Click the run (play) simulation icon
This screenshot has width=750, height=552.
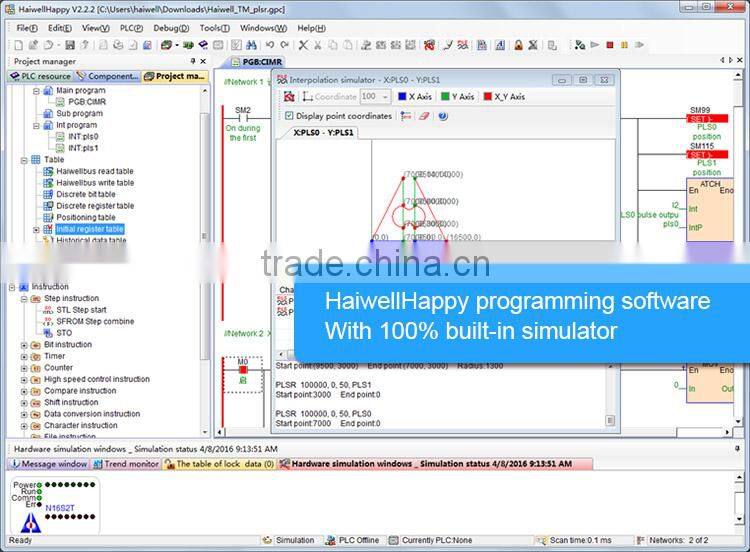[595, 45]
